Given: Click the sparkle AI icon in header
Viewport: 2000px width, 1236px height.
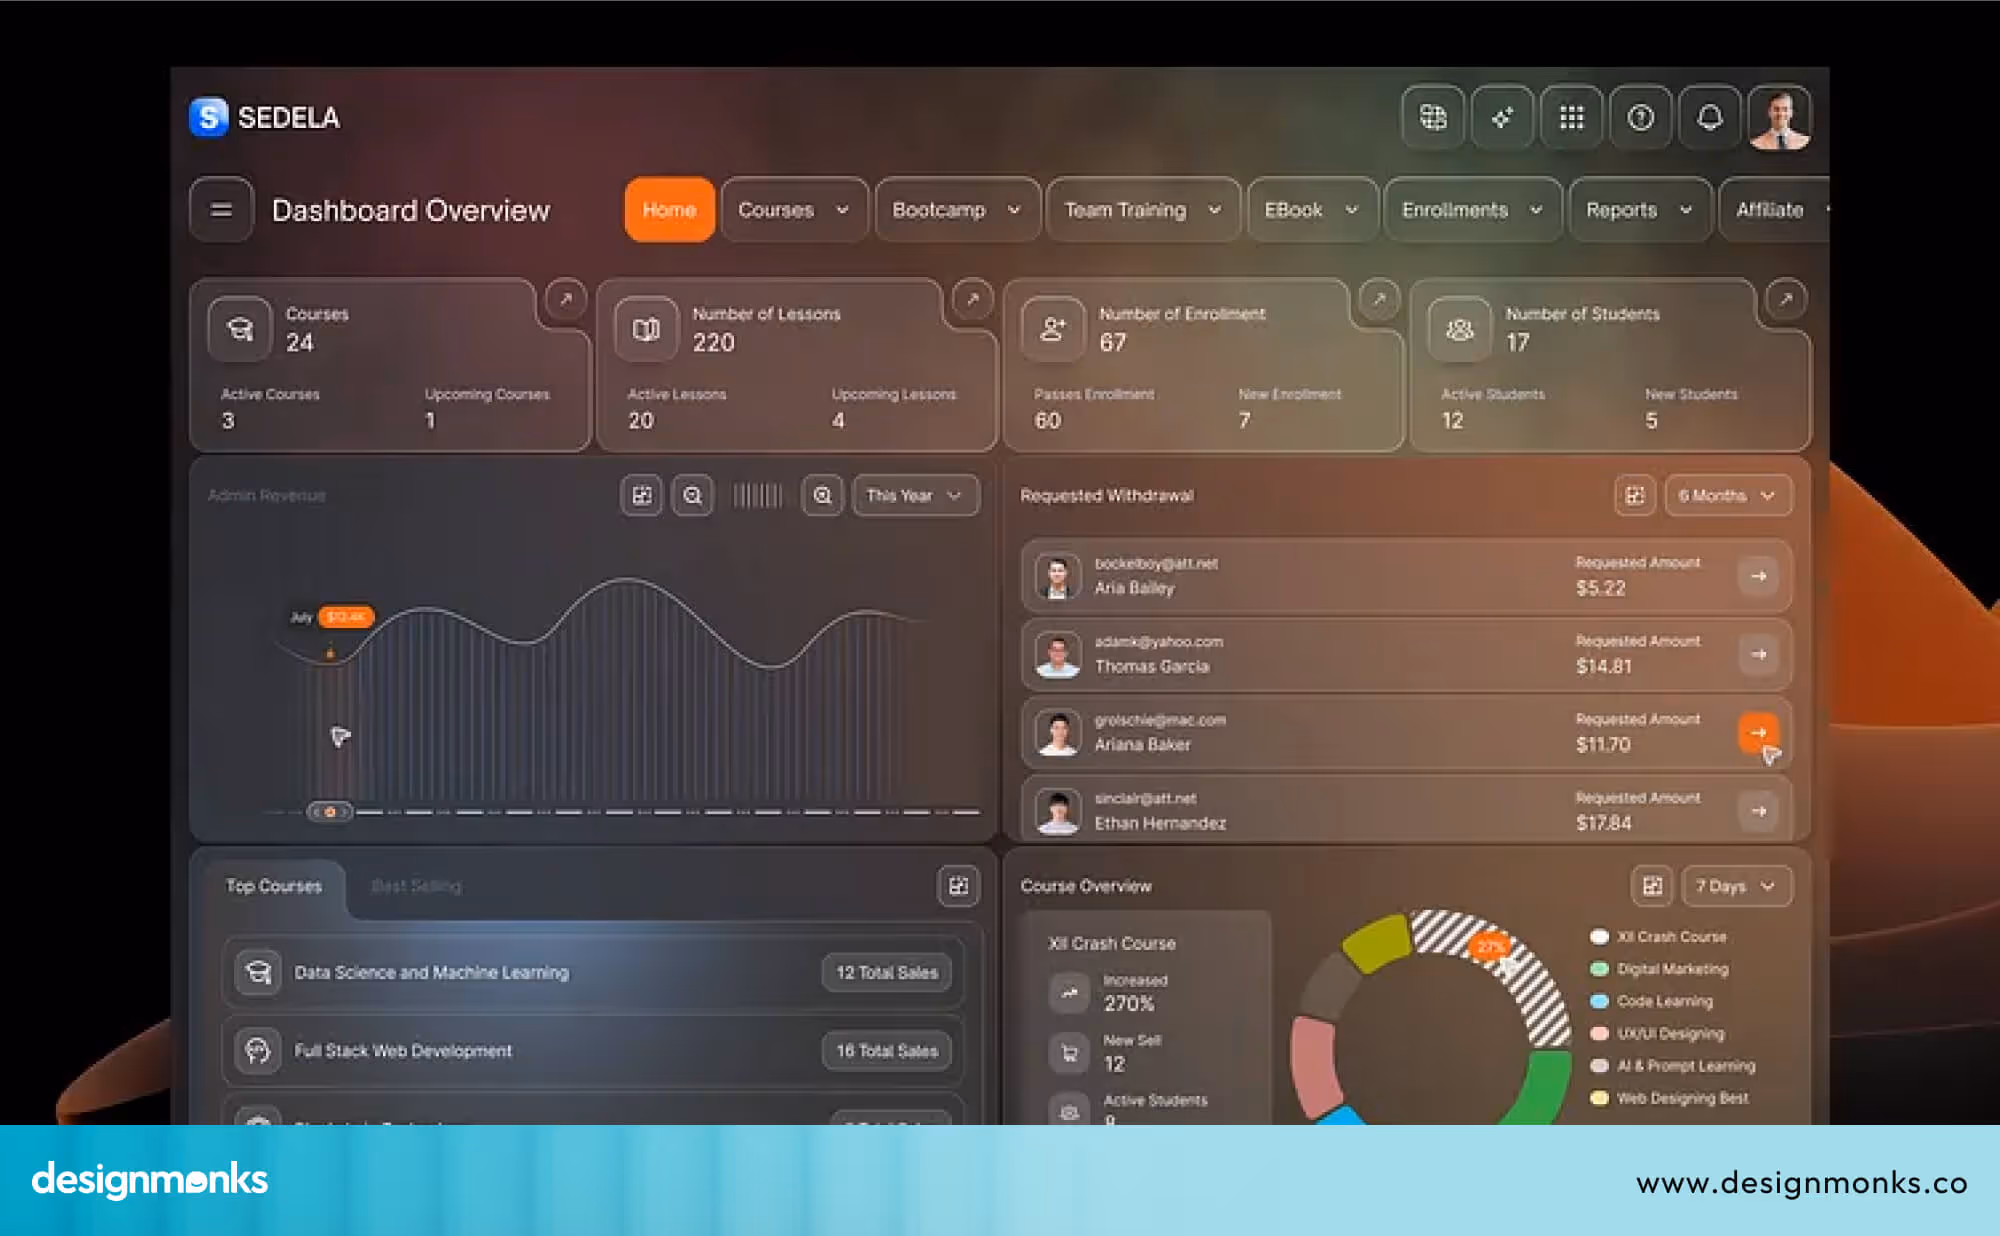Looking at the screenshot, I should (1502, 118).
